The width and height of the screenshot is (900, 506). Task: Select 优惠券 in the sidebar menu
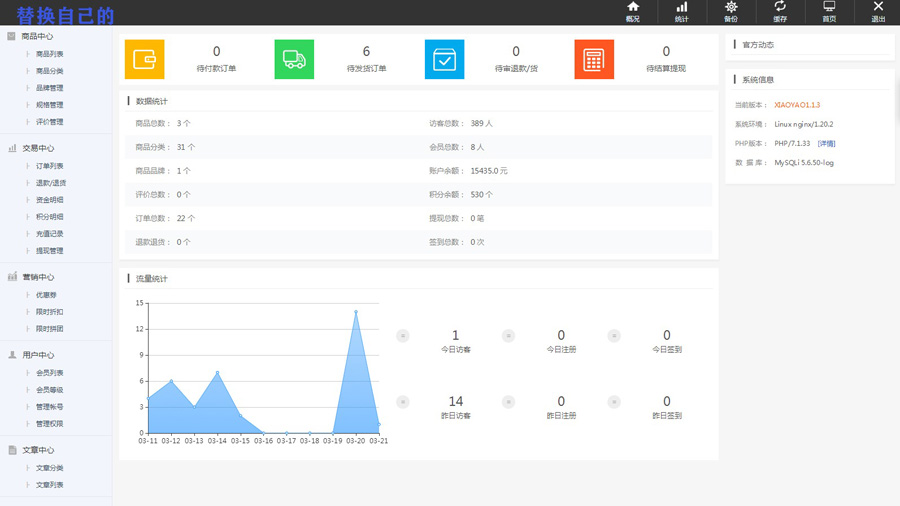[46, 295]
